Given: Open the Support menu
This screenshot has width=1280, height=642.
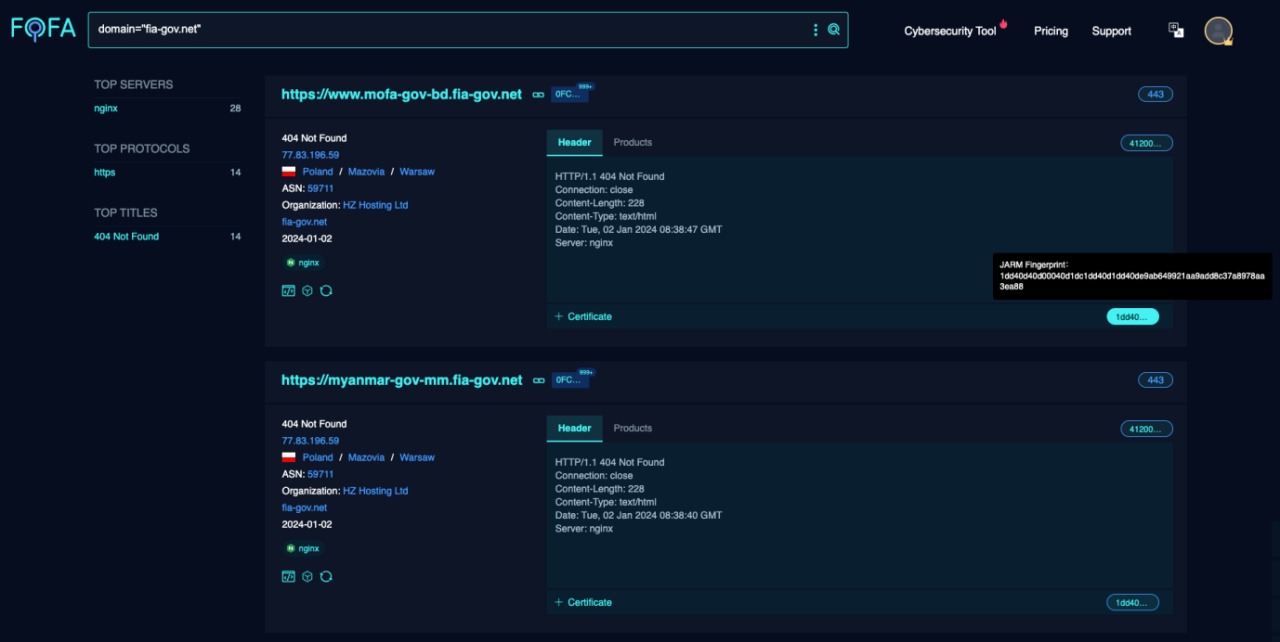Looking at the screenshot, I should [1111, 31].
